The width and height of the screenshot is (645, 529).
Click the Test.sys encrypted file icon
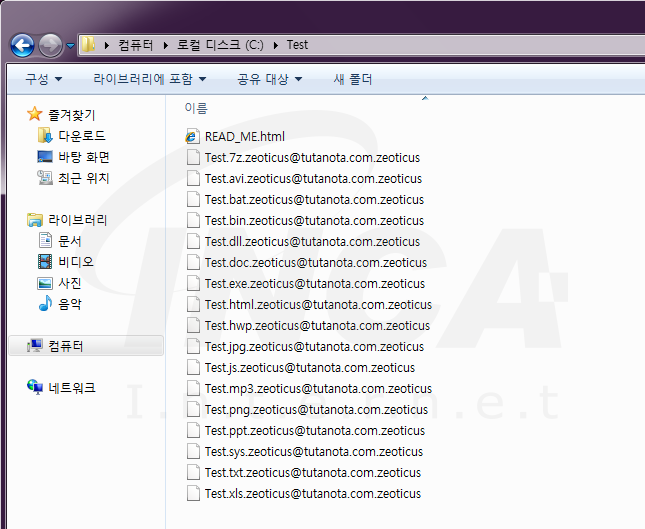pos(193,451)
